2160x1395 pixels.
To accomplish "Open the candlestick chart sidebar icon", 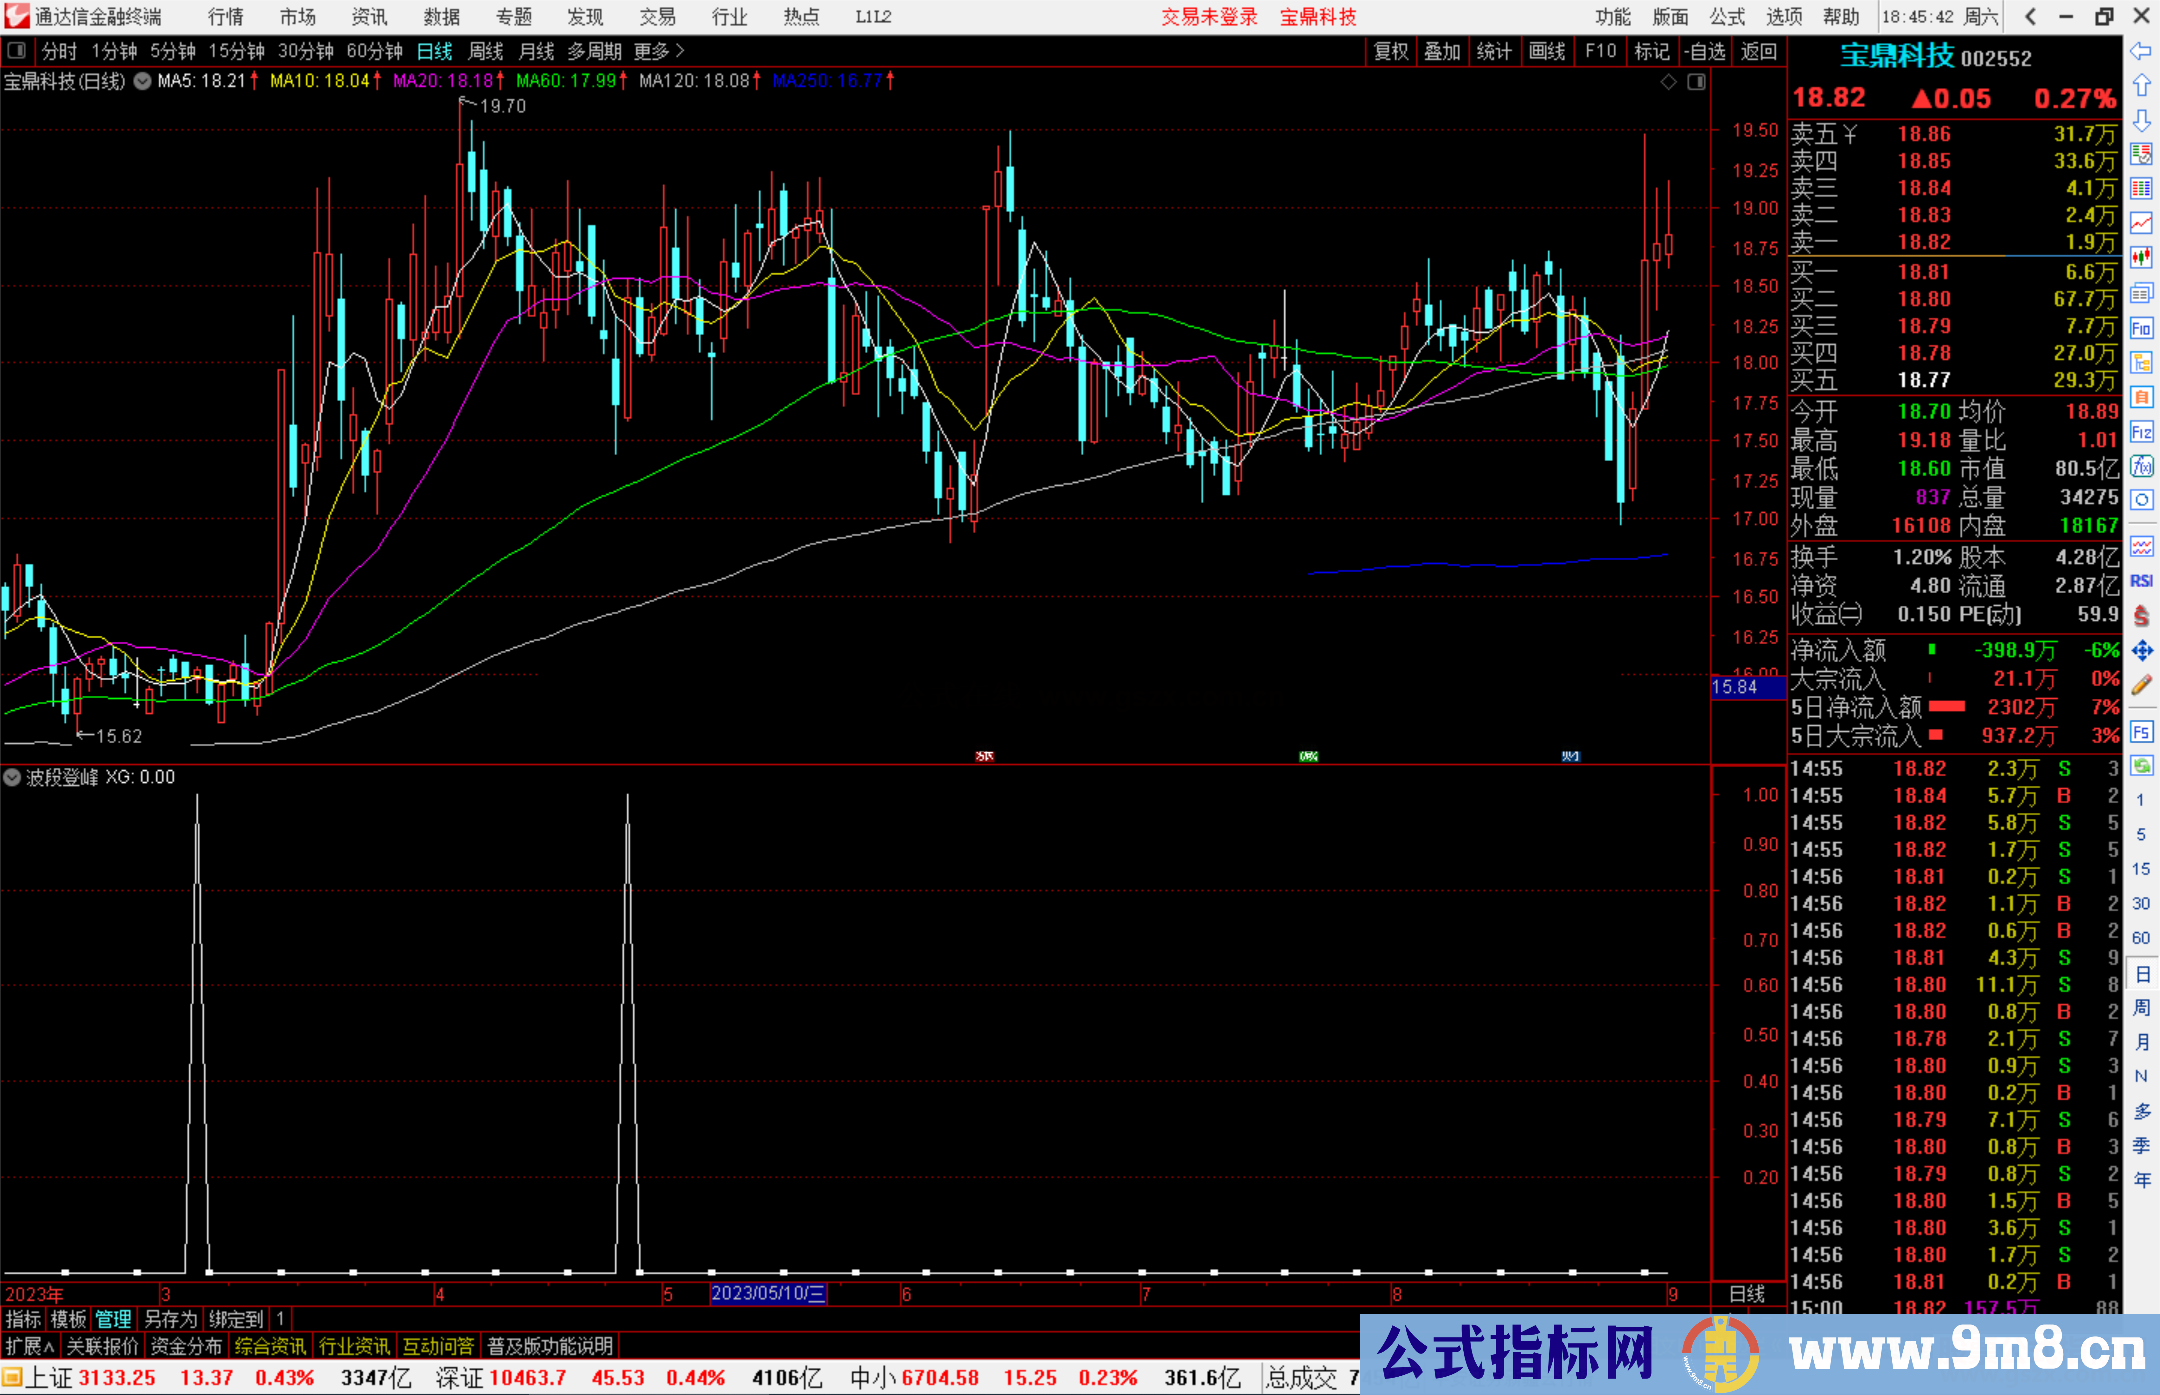I will pos(2141,257).
